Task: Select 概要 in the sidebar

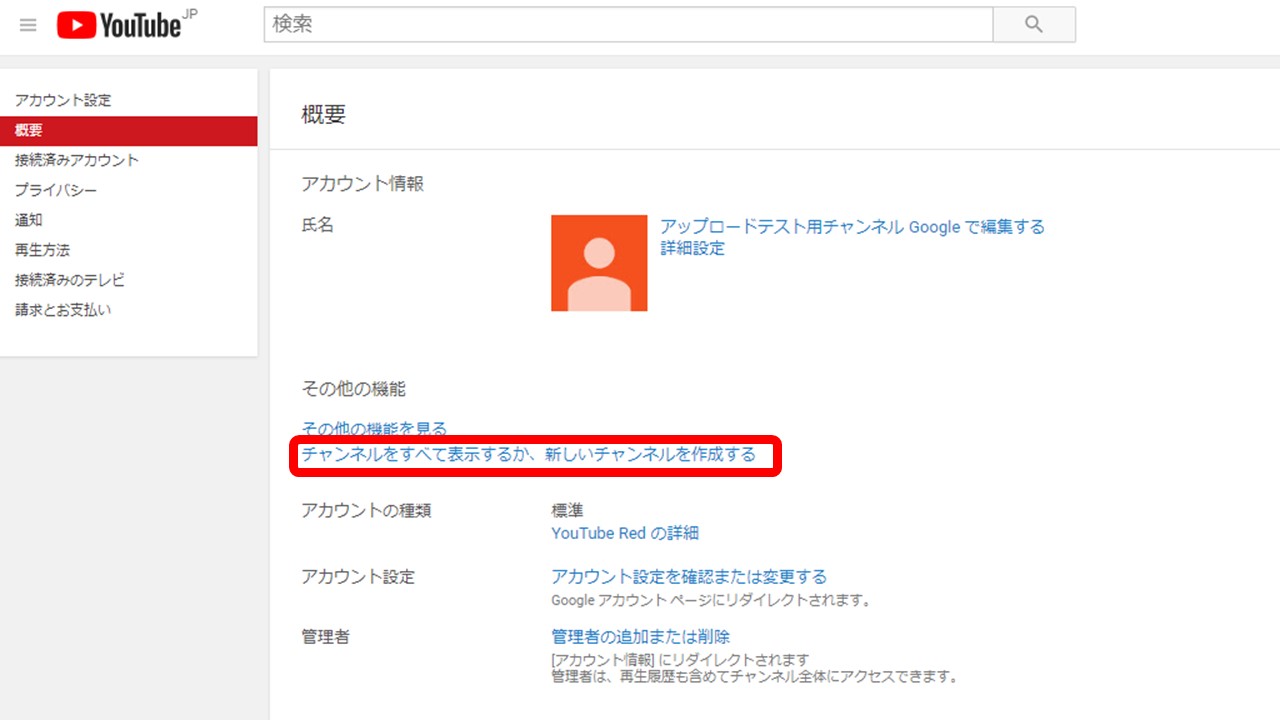Action: click(x=129, y=131)
